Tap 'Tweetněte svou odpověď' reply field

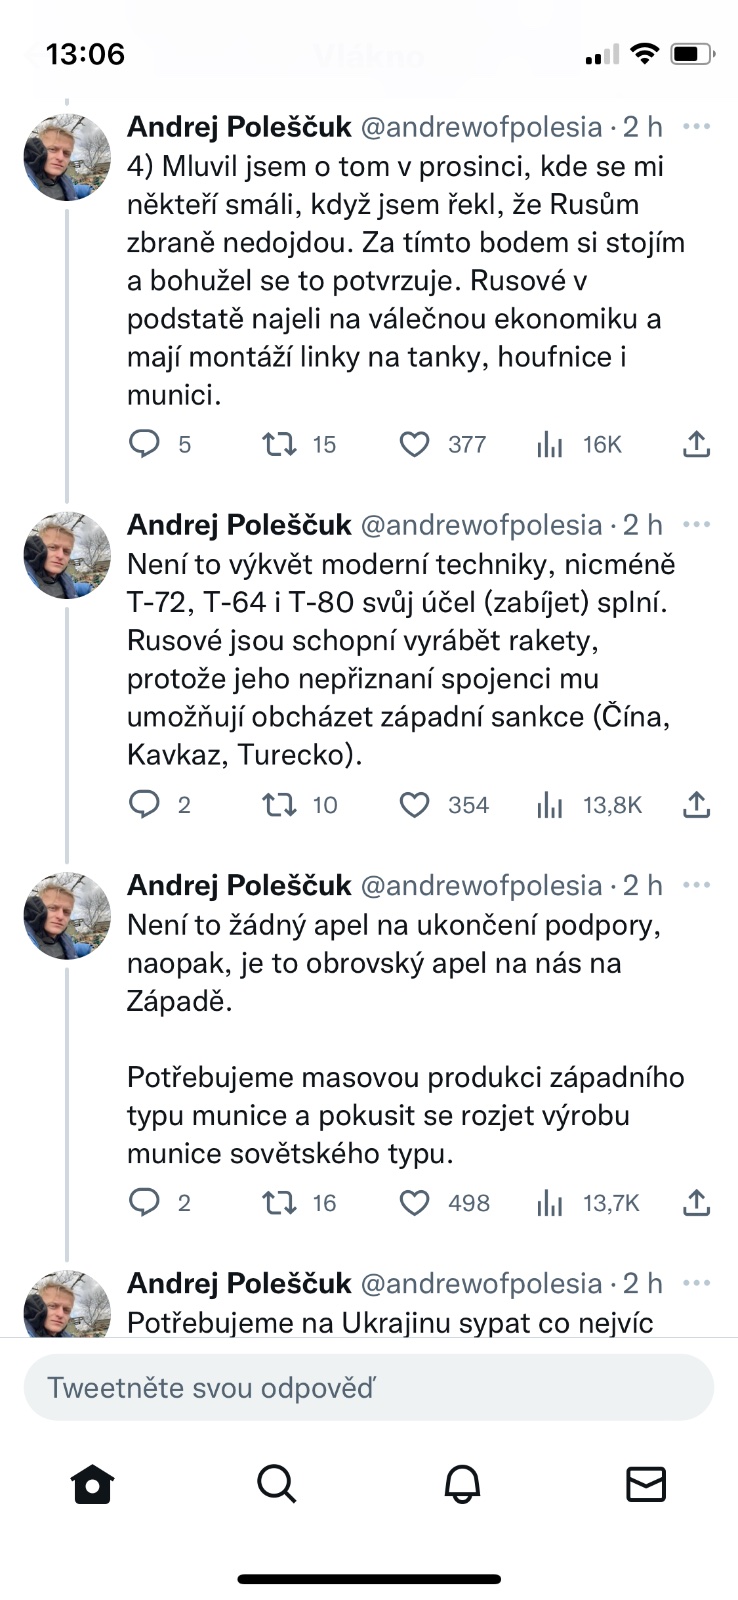[x=368, y=1388]
